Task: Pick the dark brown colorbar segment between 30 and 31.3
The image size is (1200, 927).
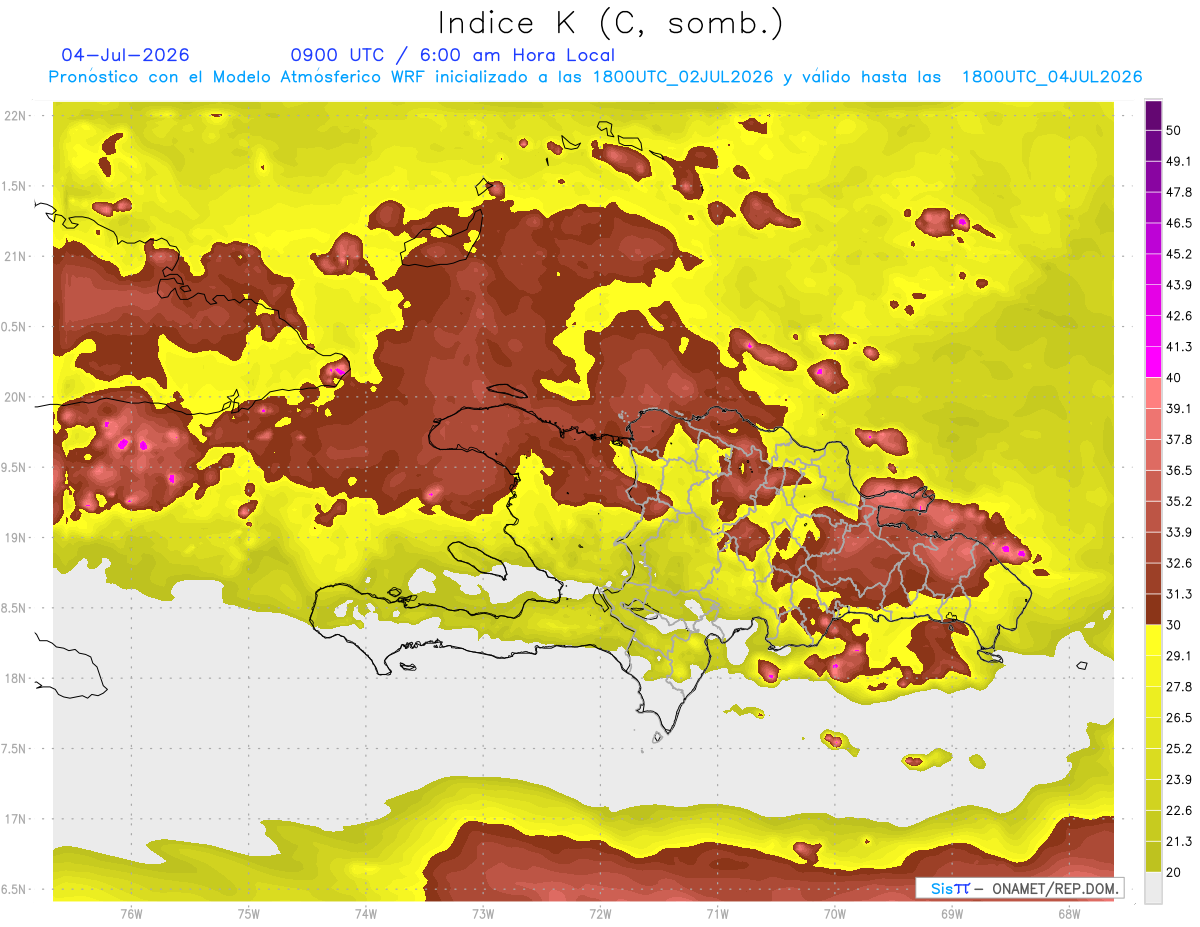Action: (x=1153, y=609)
